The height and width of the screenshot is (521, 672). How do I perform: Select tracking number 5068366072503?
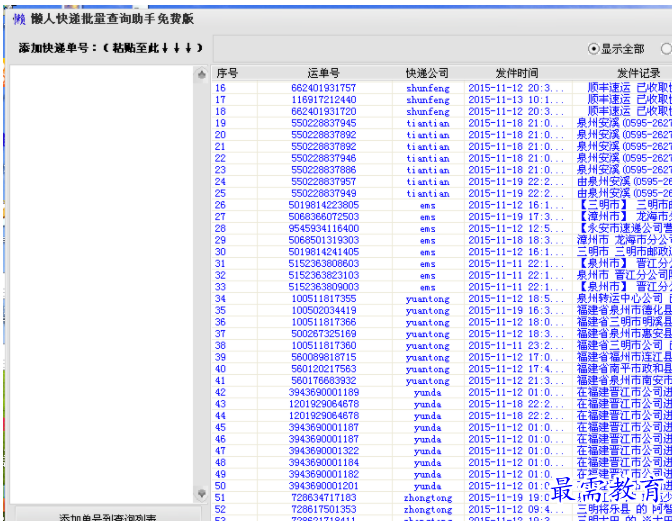coord(324,217)
